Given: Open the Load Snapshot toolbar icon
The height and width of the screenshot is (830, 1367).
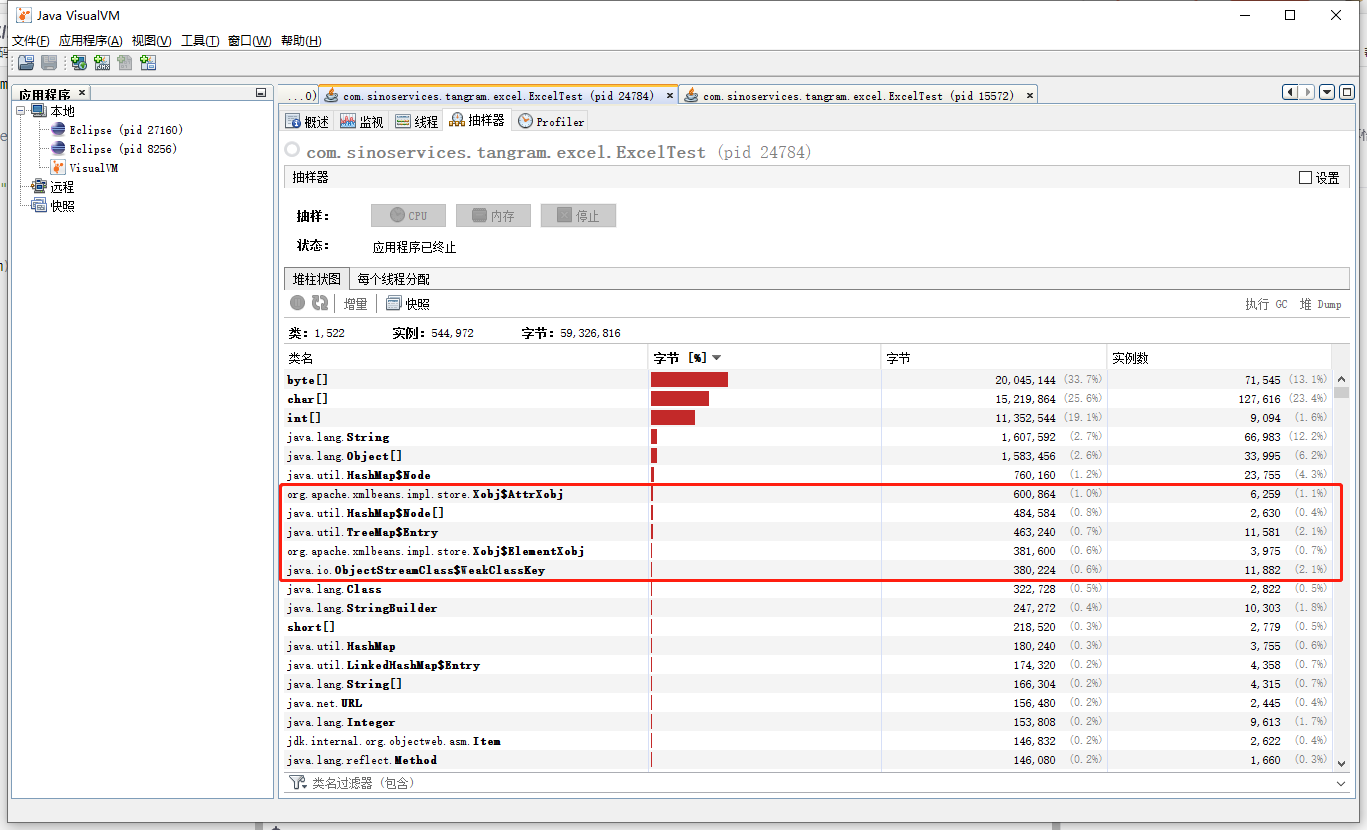Looking at the screenshot, I should click(26, 62).
